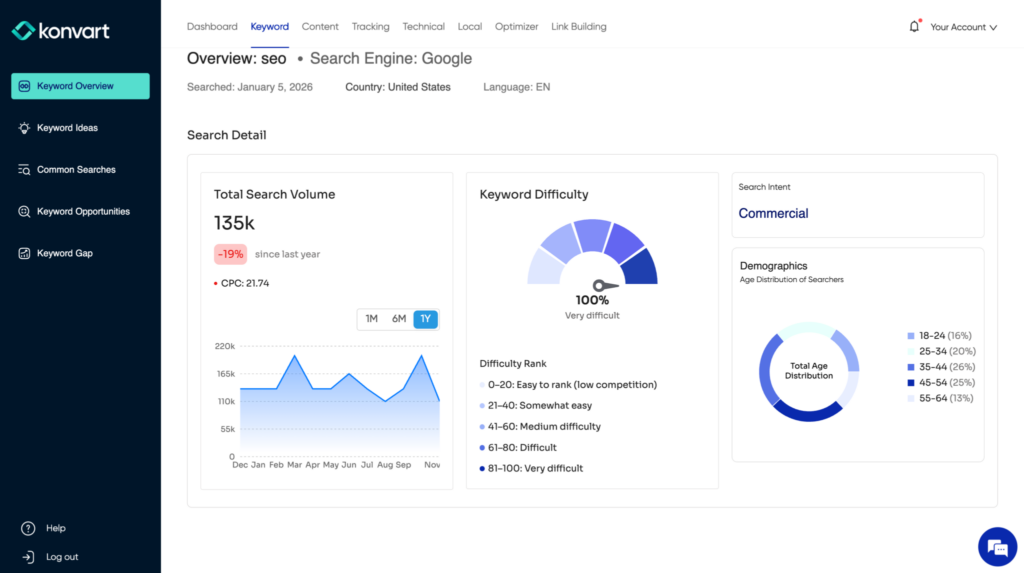Click the 25-34 (20%) legend entry
1024x573 pixels.
942,352
